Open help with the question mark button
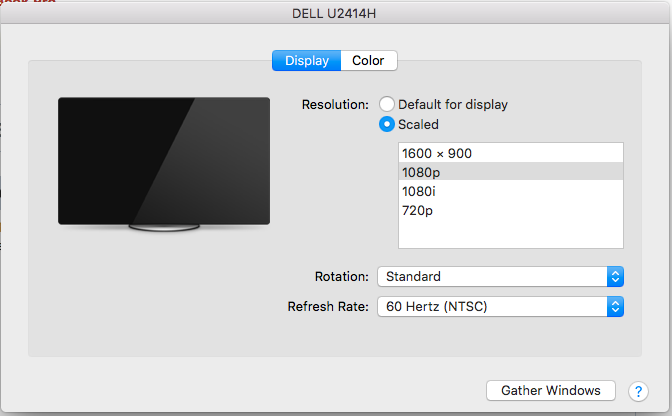672x416 pixels. [638, 391]
